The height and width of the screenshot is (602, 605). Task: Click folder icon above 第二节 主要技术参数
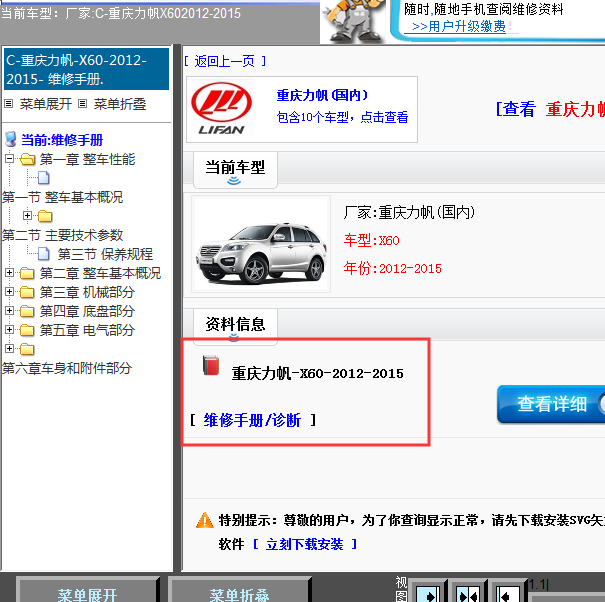[45, 216]
